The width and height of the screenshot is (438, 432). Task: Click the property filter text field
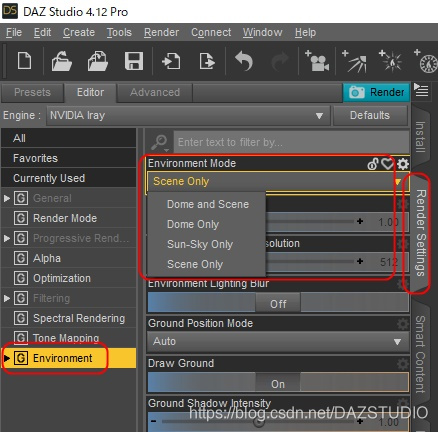coord(292,142)
